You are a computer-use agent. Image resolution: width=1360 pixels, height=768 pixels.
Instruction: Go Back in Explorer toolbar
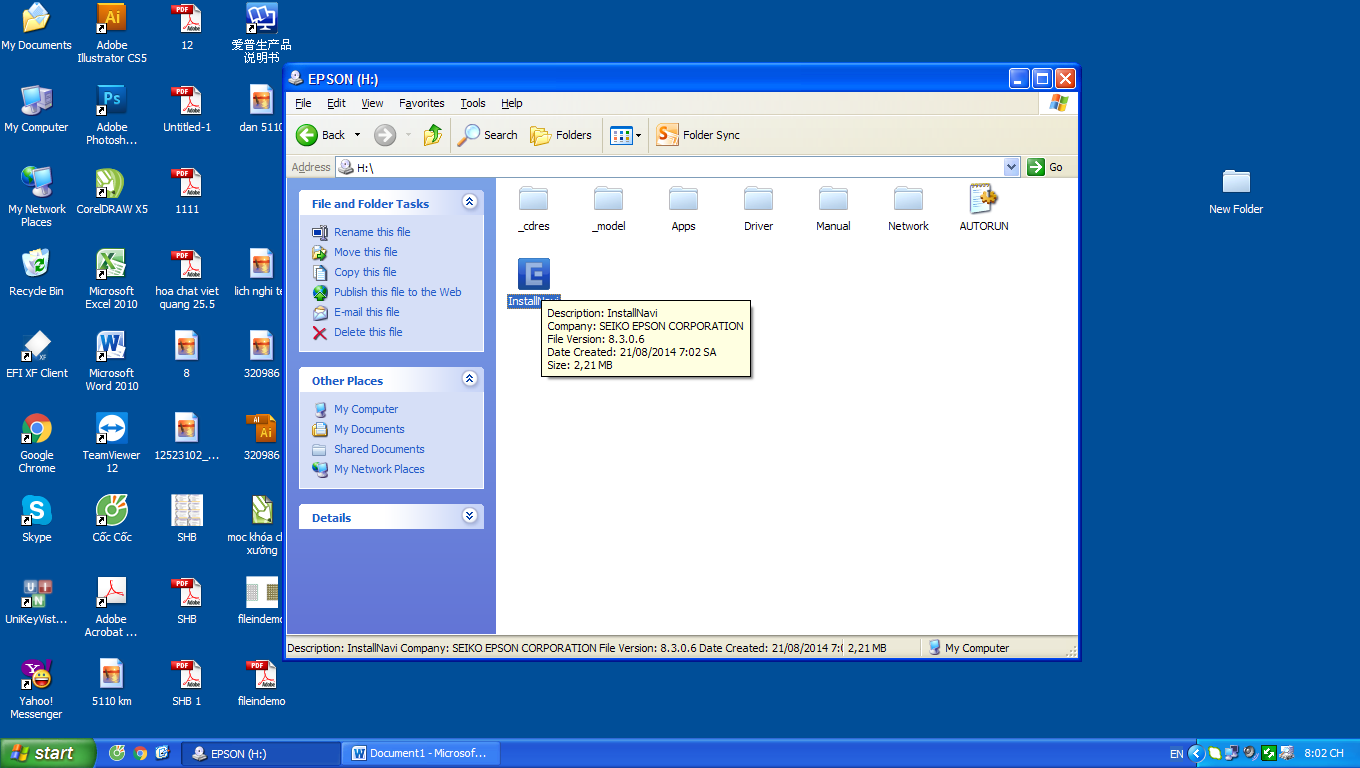click(x=322, y=135)
